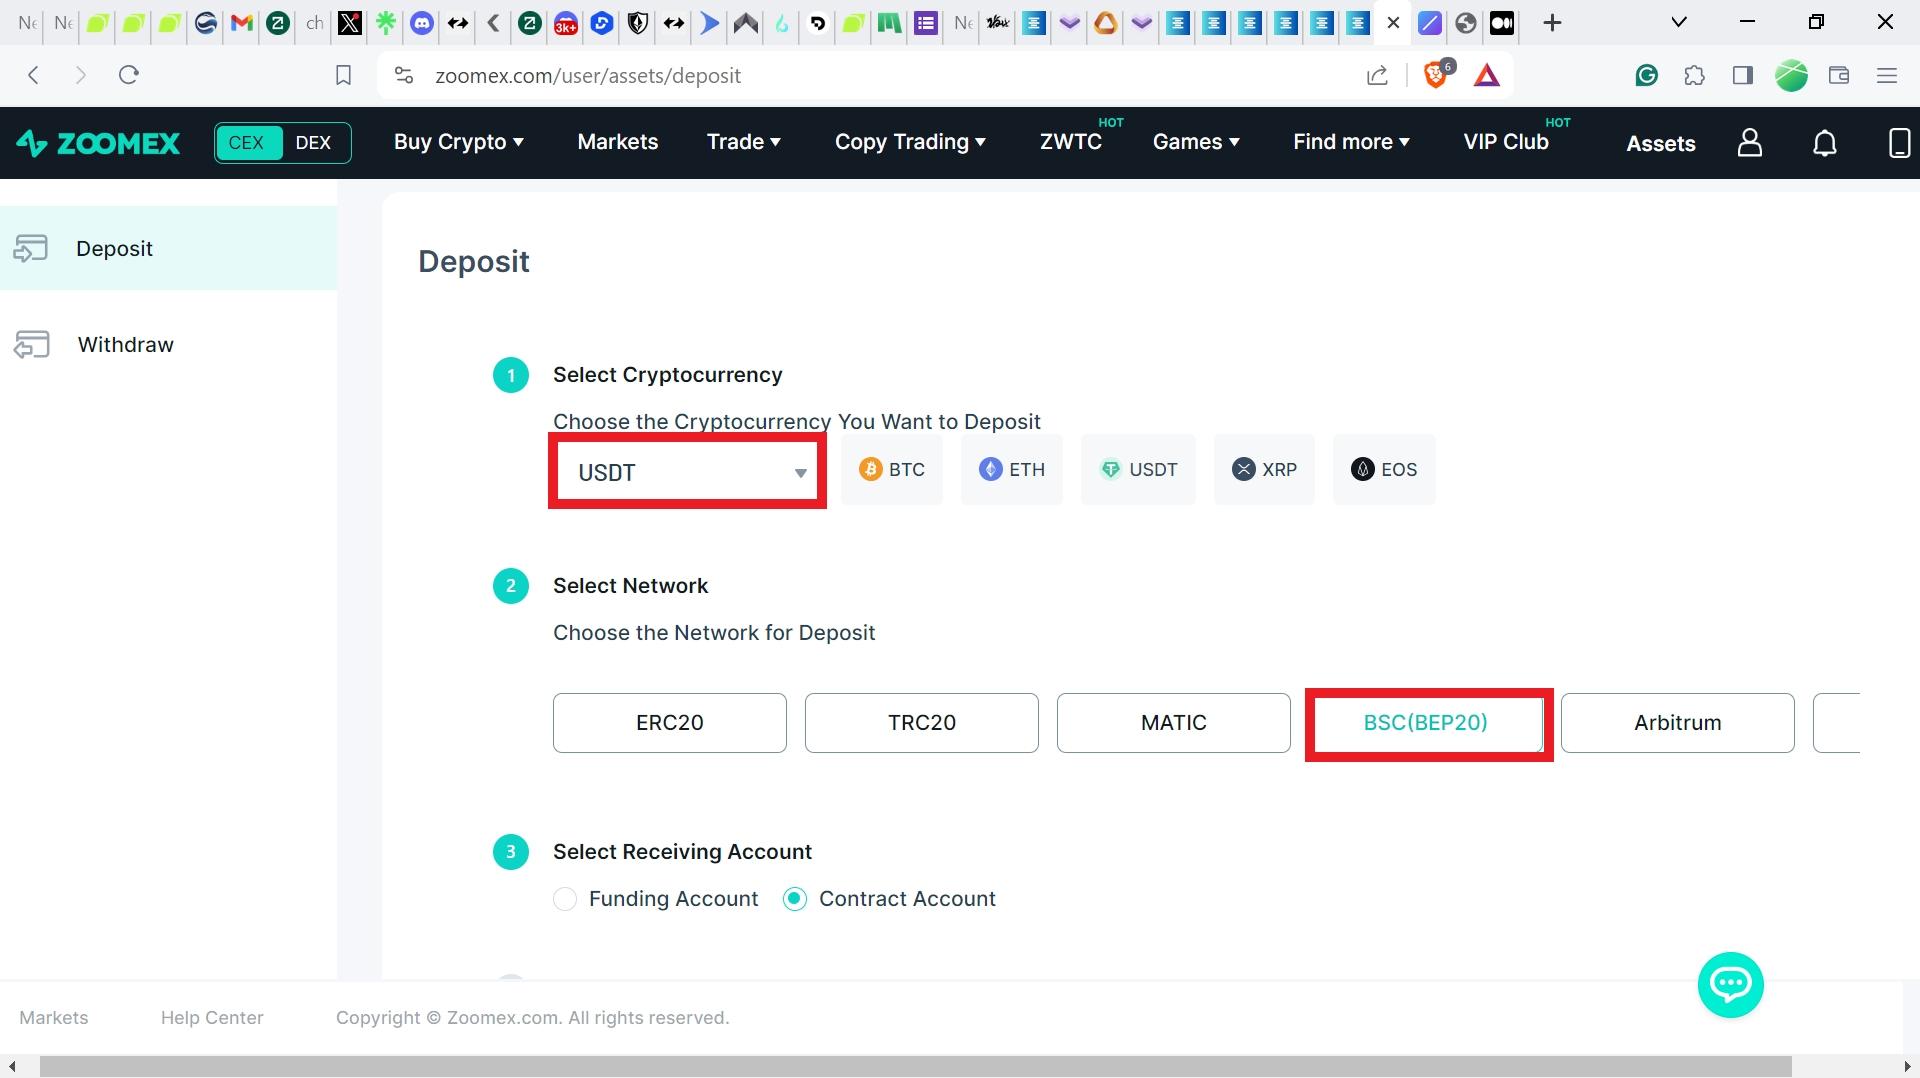Close the current Zoomex tab

(1393, 22)
